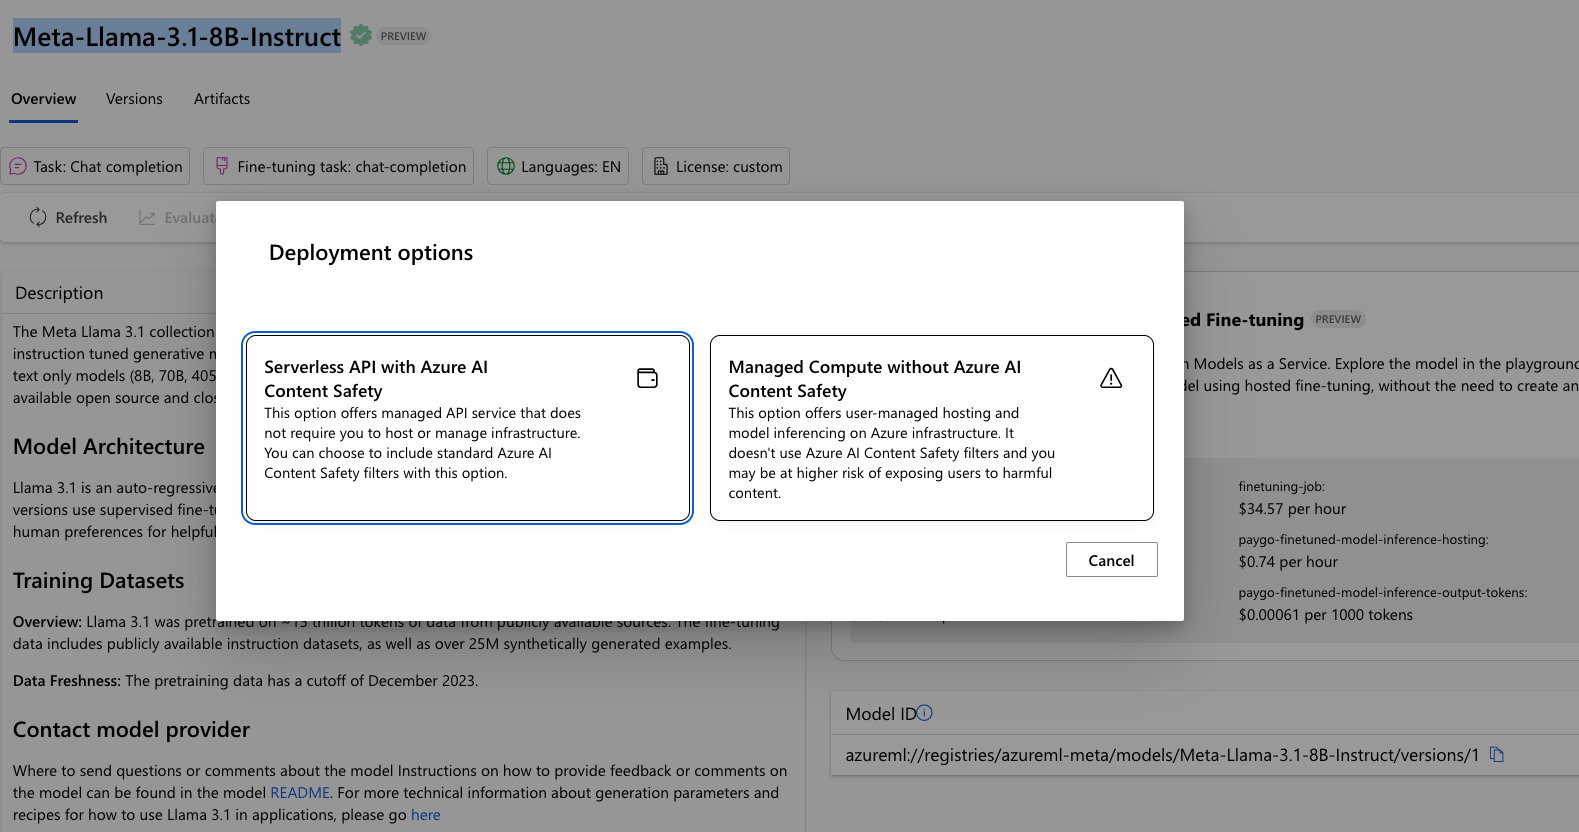Viewport: 1579px width, 832px height.
Task: Click the Model ID info icon
Action: [925, 713]
